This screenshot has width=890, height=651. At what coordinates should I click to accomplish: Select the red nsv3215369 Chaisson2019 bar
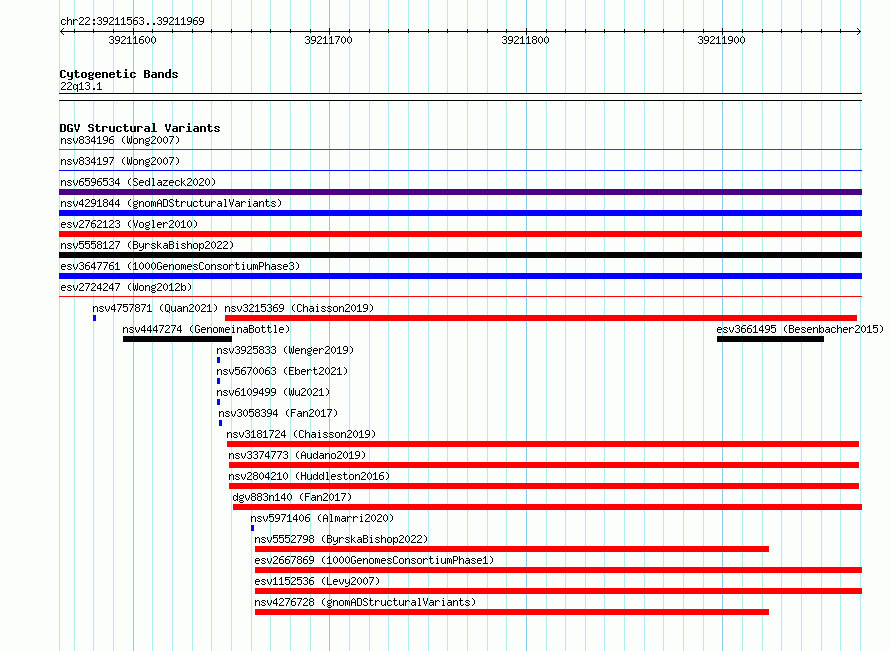tap(541, 318)
